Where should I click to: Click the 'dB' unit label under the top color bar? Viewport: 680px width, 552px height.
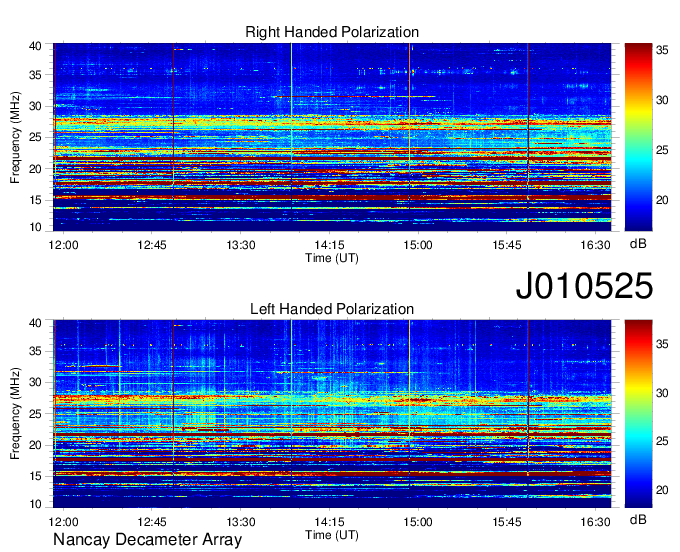click(x=638, y=244)
